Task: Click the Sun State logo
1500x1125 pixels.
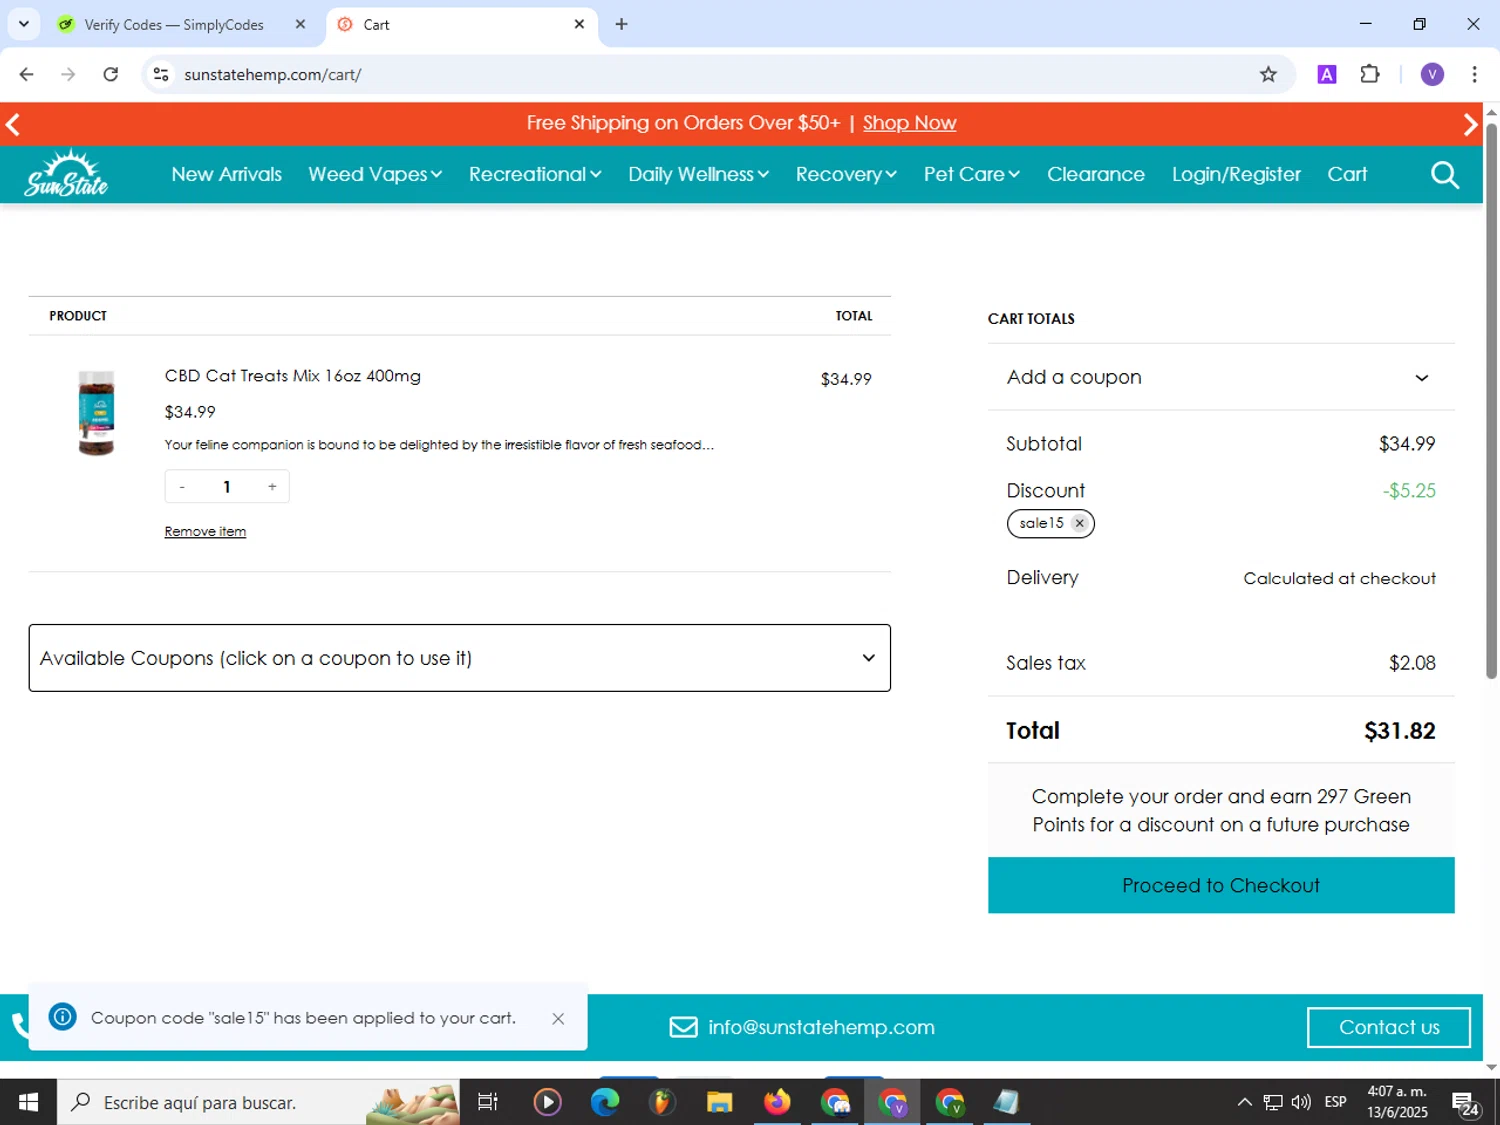Action: pos(66,173)
